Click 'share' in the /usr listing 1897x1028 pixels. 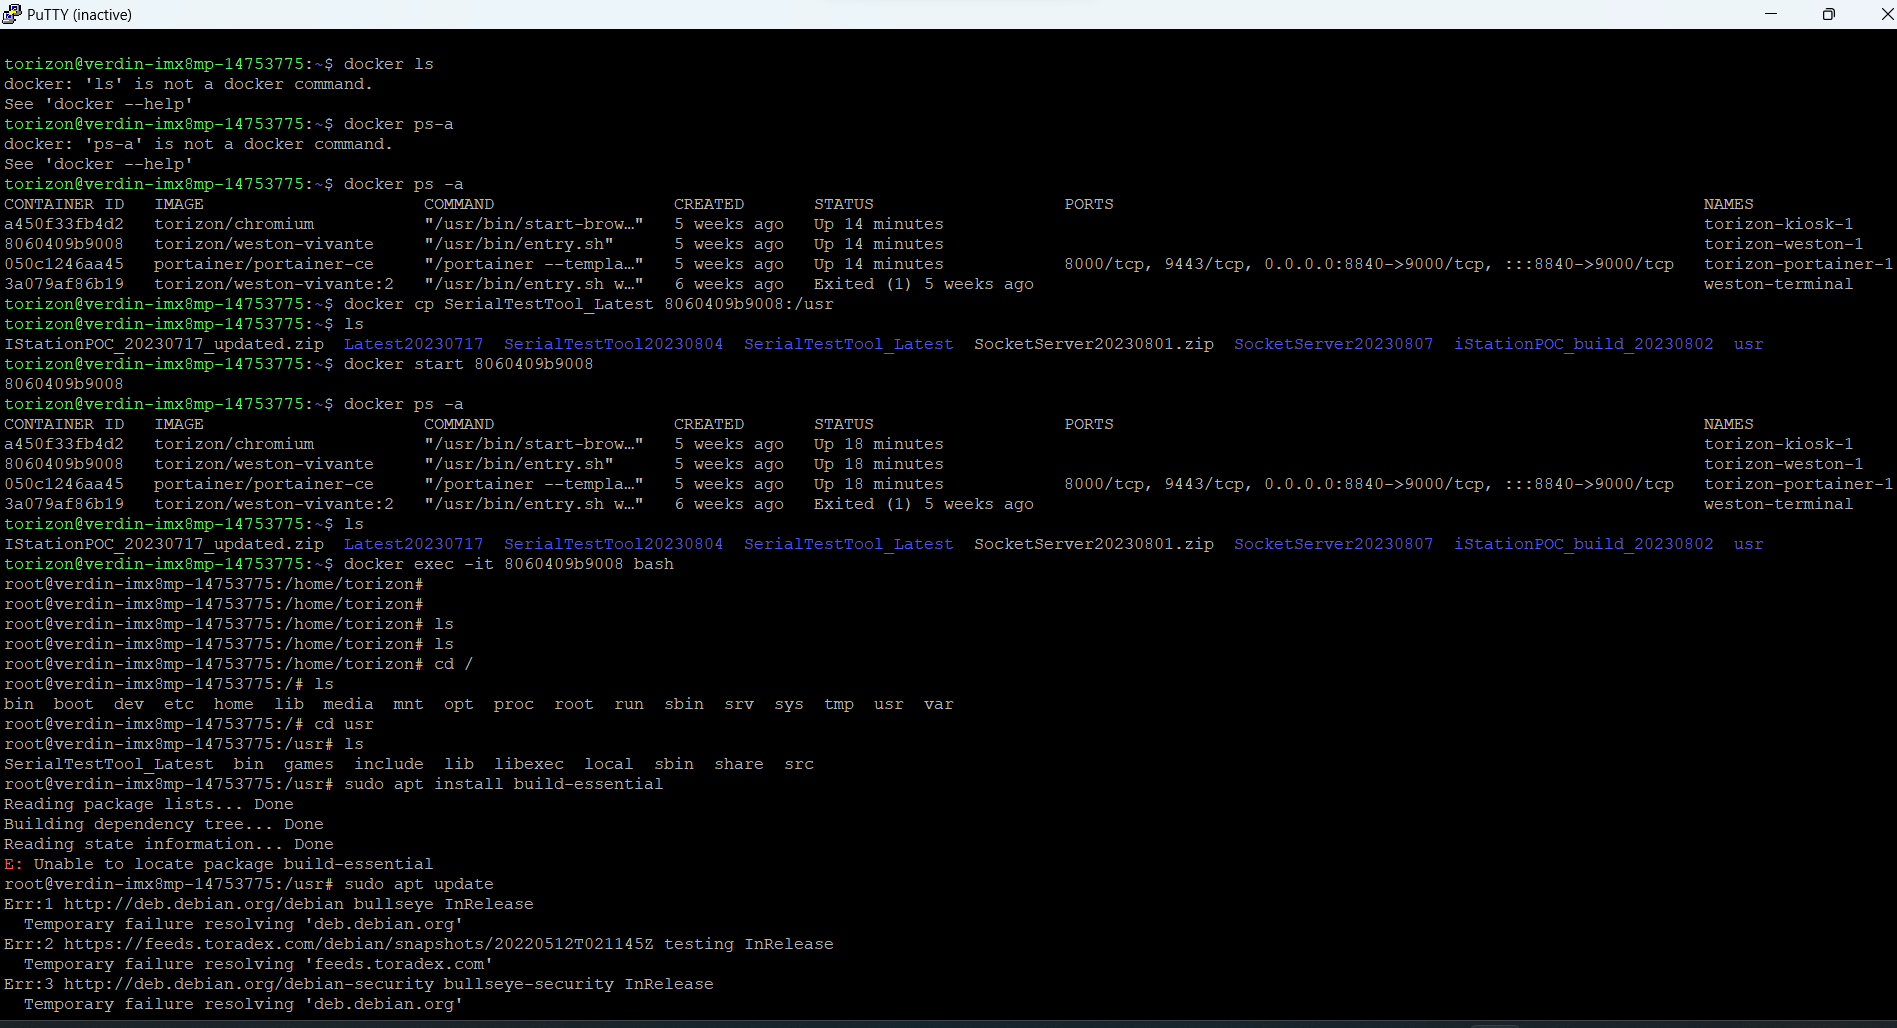(x=739, y=764)
